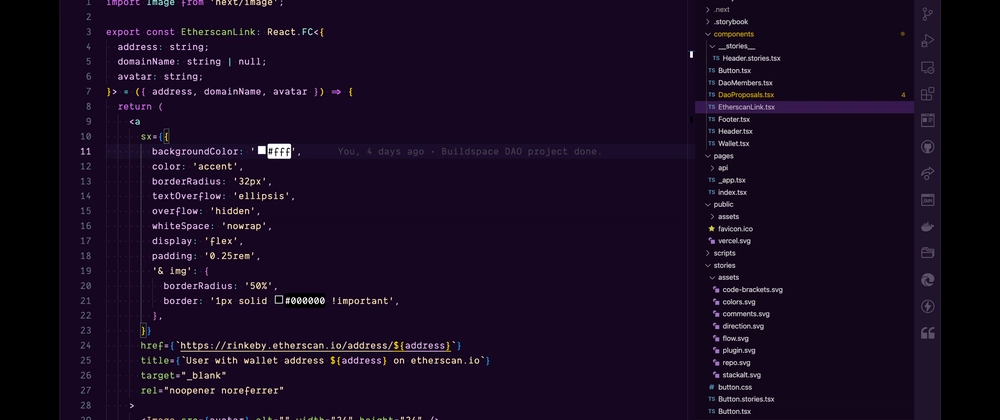
Task: Select favicon.ico in public folder
Action: [734, 229]
